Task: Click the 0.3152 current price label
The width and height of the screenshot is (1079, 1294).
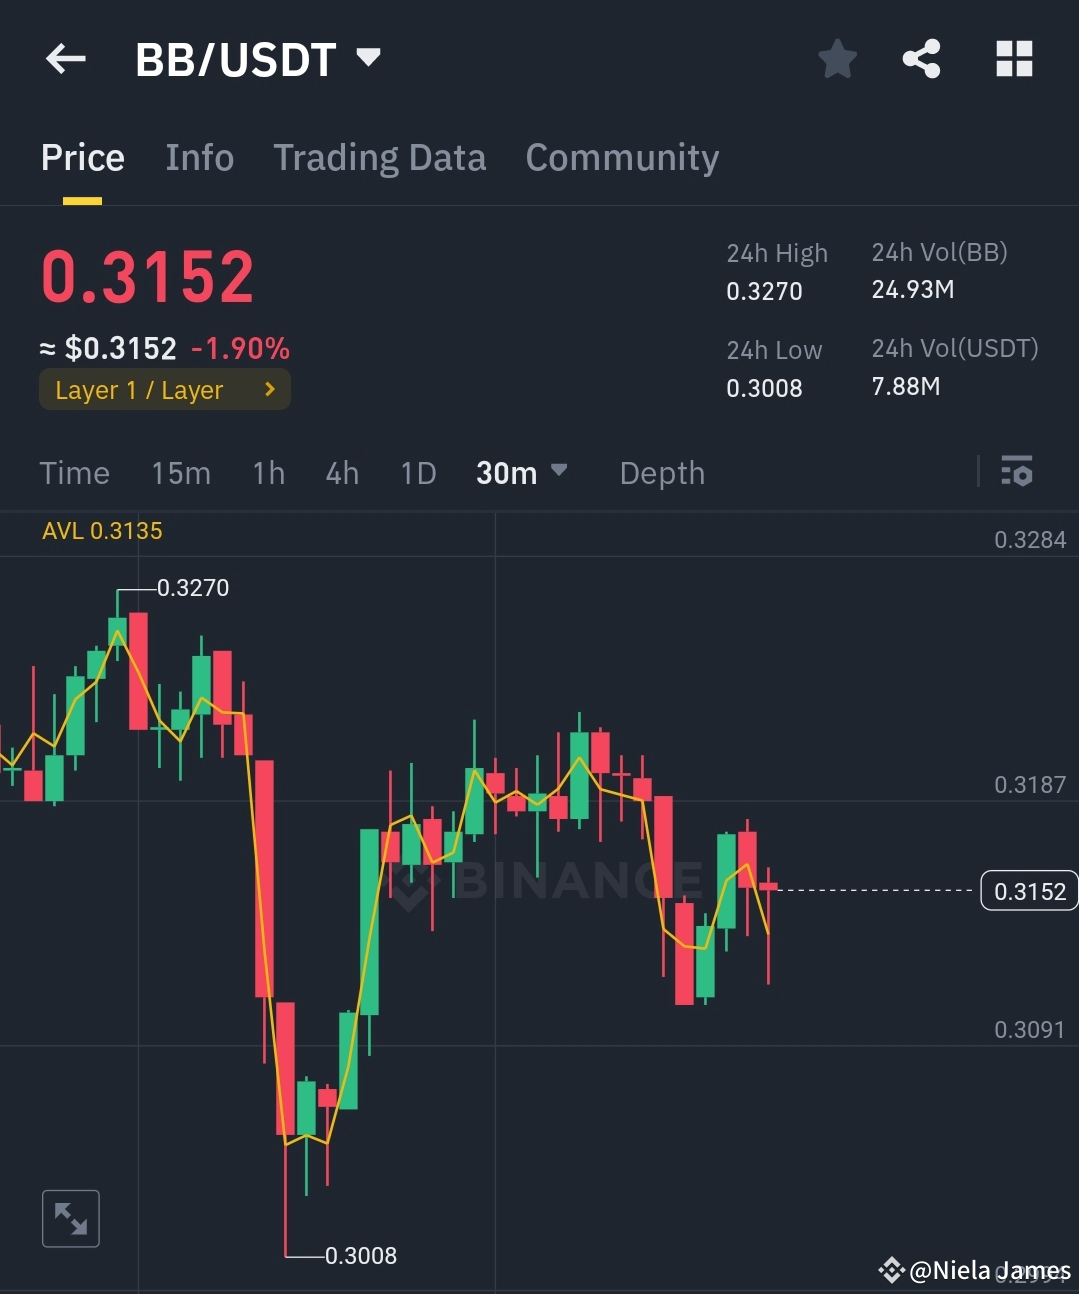Action: point(1028,890)
